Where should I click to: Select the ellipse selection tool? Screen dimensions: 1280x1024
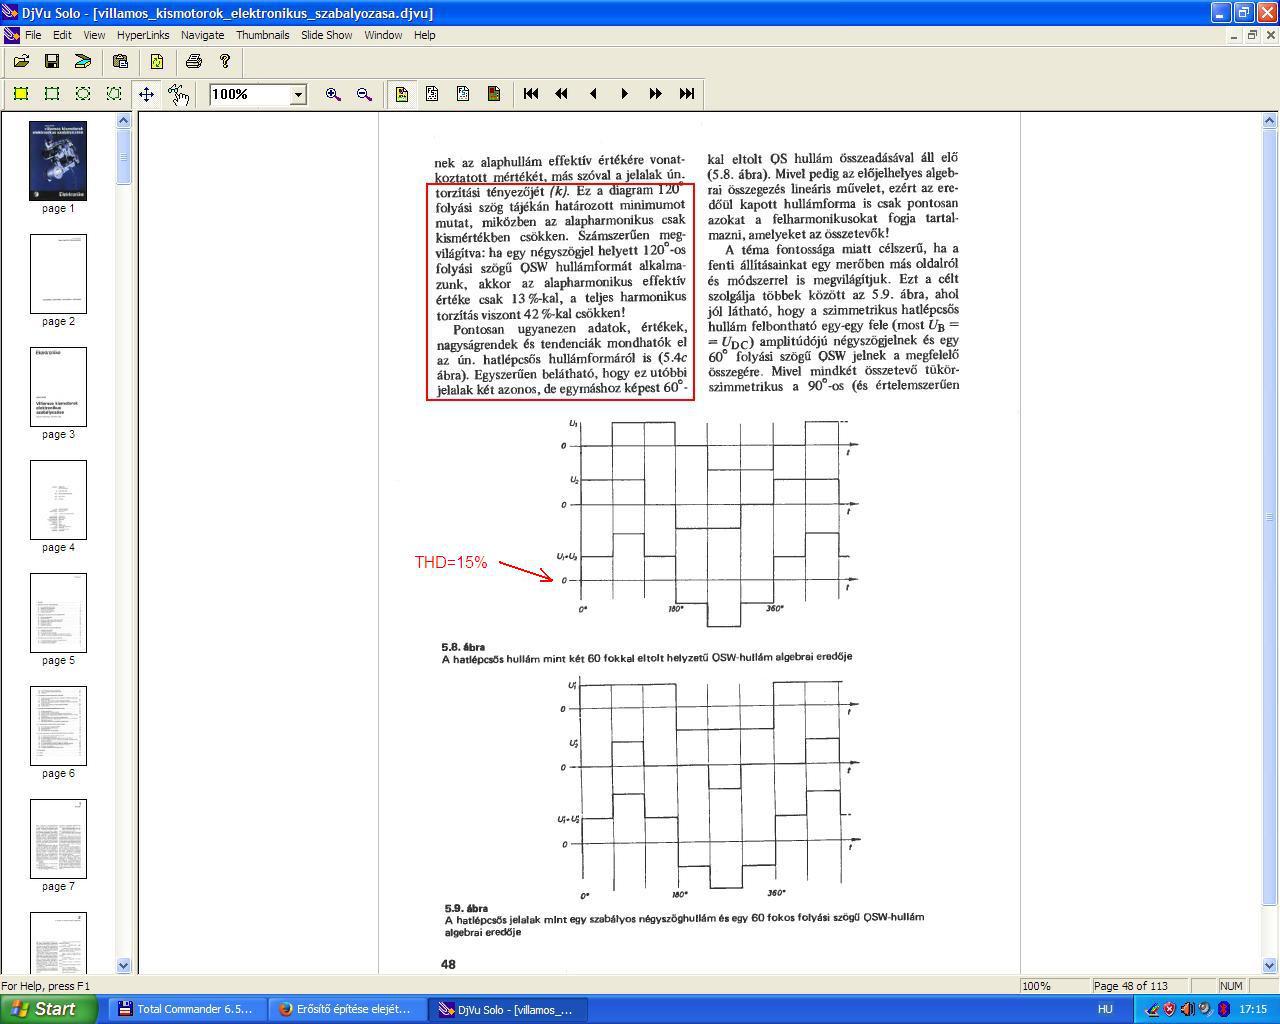83,94
